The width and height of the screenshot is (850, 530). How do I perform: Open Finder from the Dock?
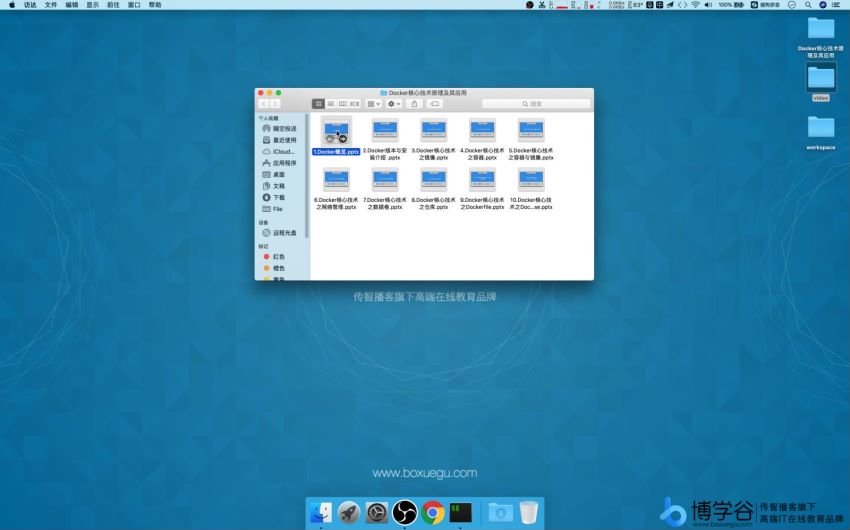(321, 512)
